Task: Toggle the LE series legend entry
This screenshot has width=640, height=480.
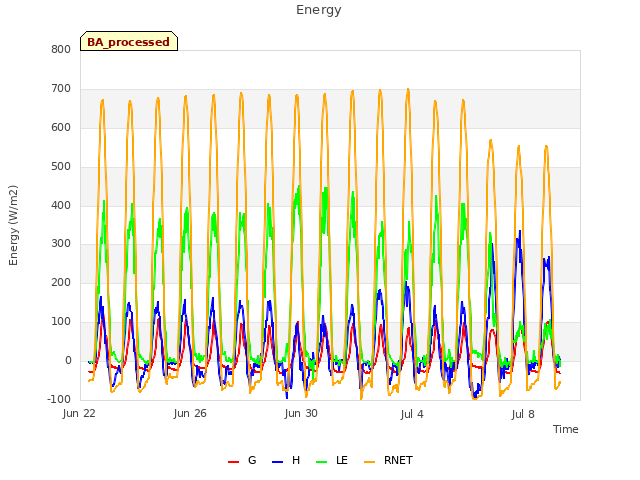Action: 332,461
